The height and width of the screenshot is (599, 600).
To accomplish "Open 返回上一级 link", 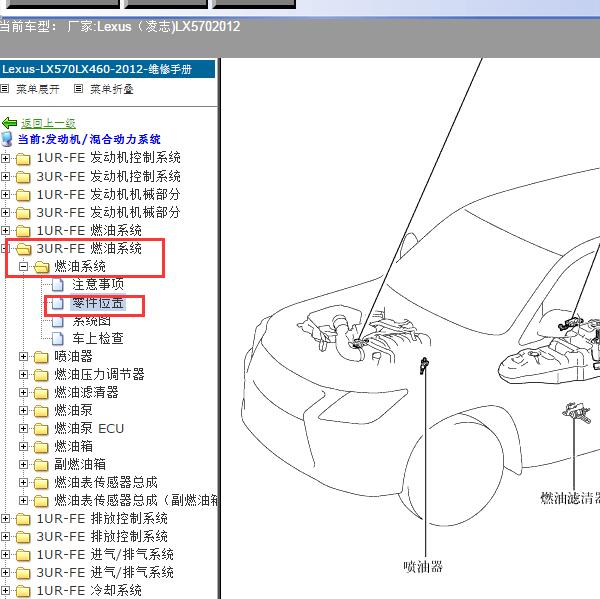I will [x=48, y=123].
